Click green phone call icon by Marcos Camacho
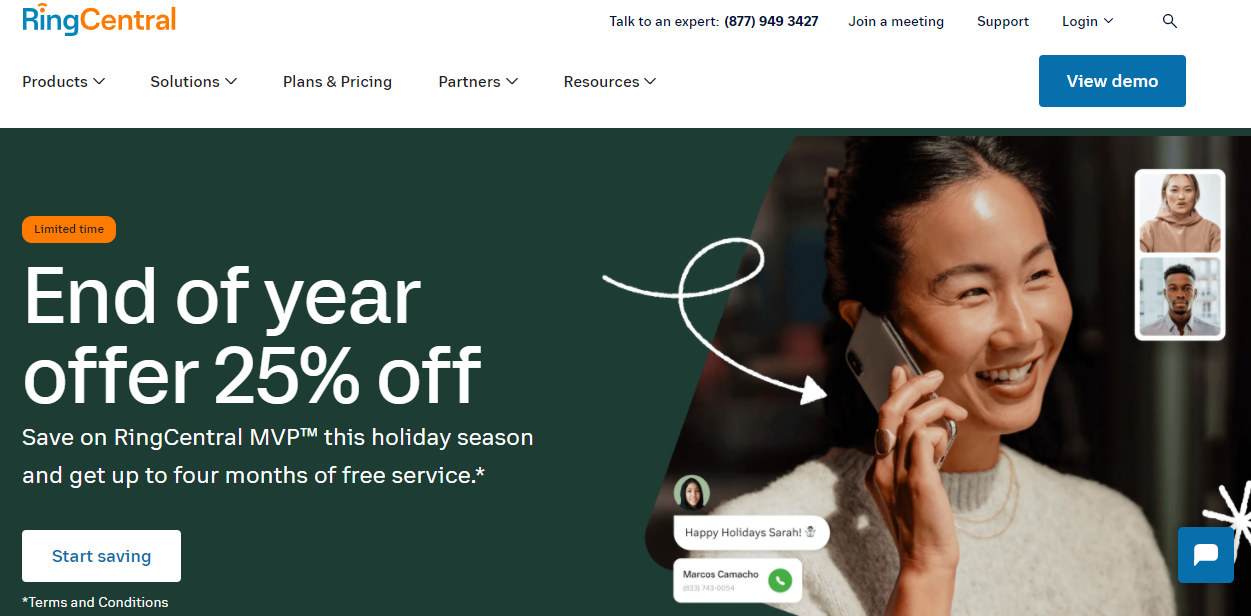The height and width of the screenshot is (616, 1251). [x=780, y=579]
